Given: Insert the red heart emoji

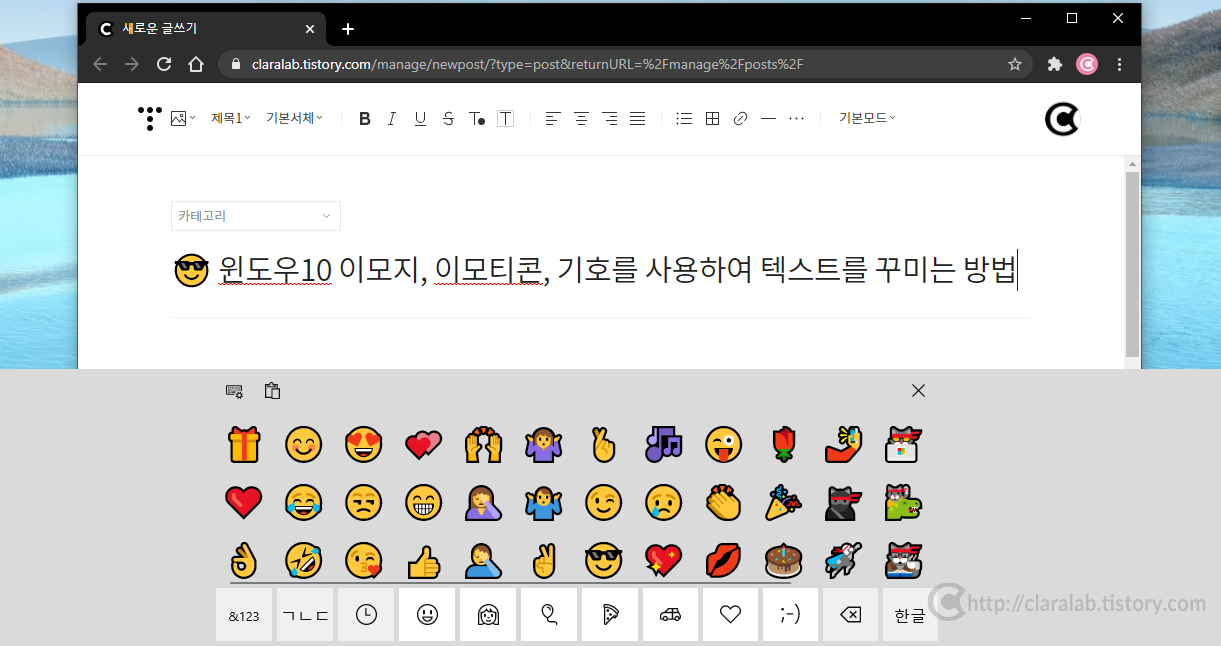Looking at the screenshot, I should click(244, 502).
